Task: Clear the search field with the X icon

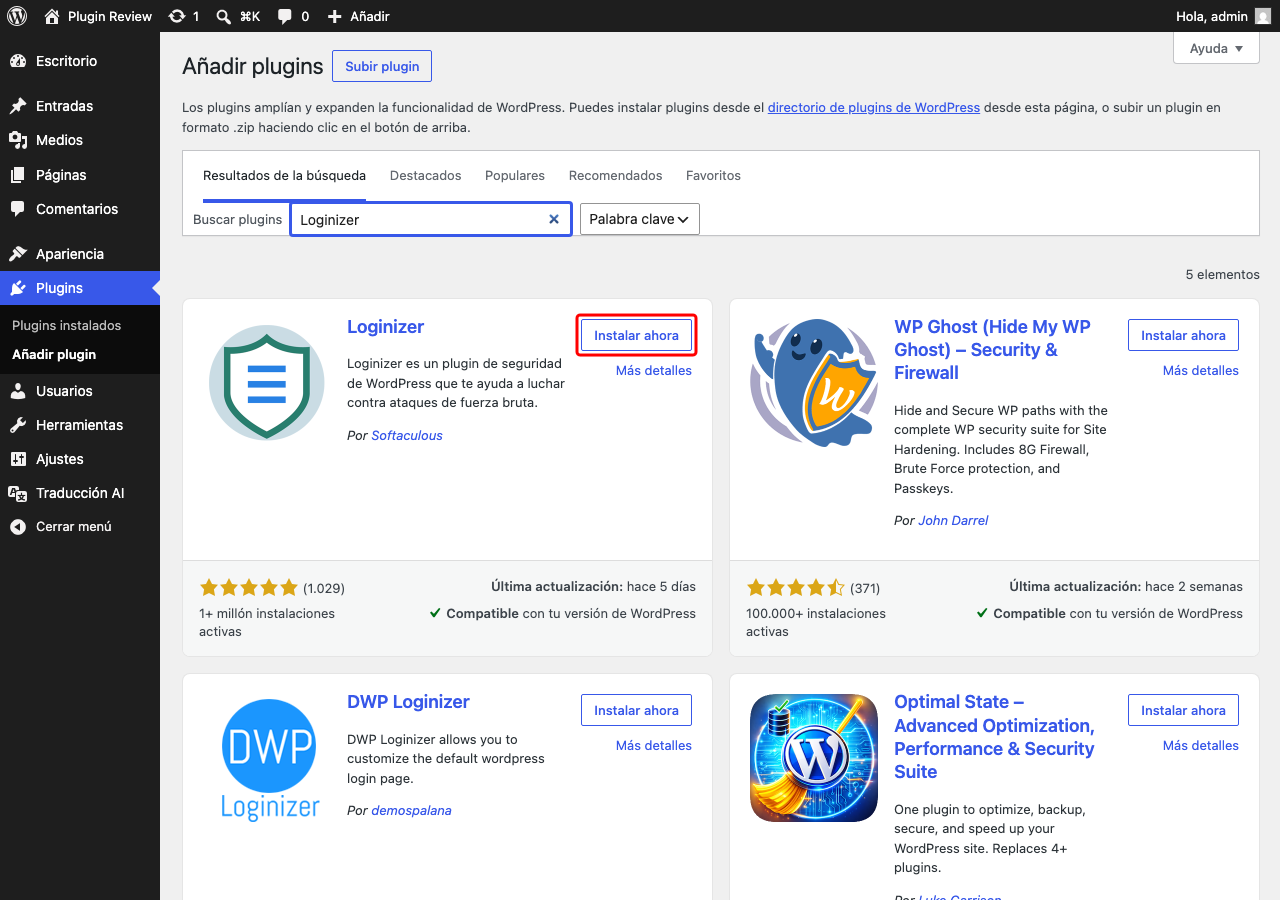Action: [x=554, y=219]
